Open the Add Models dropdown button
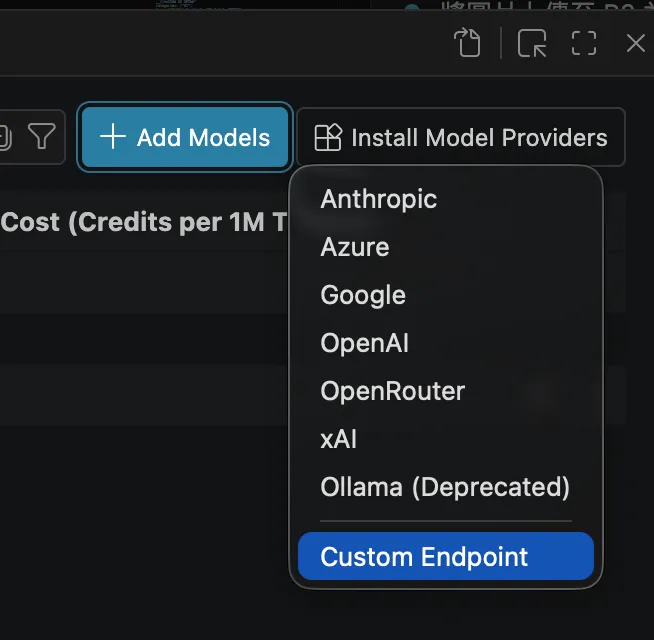 185,137
